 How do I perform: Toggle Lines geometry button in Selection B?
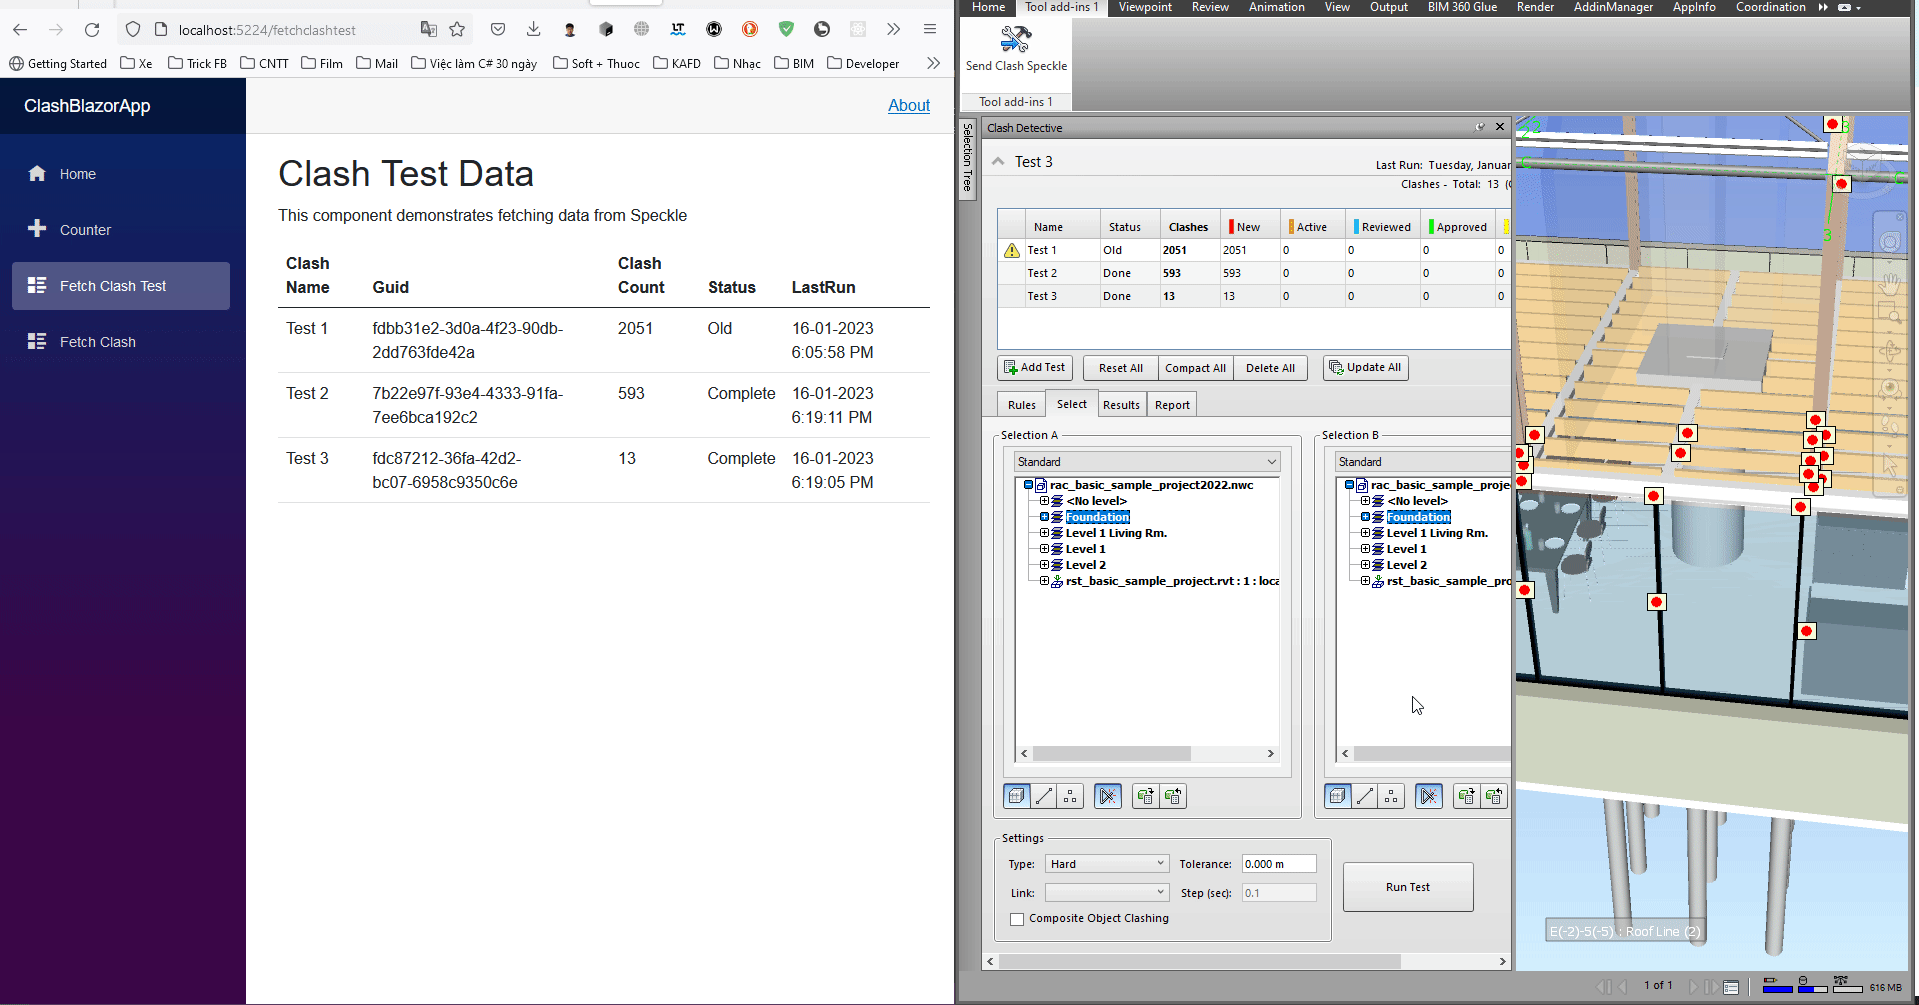point(1364,796)
